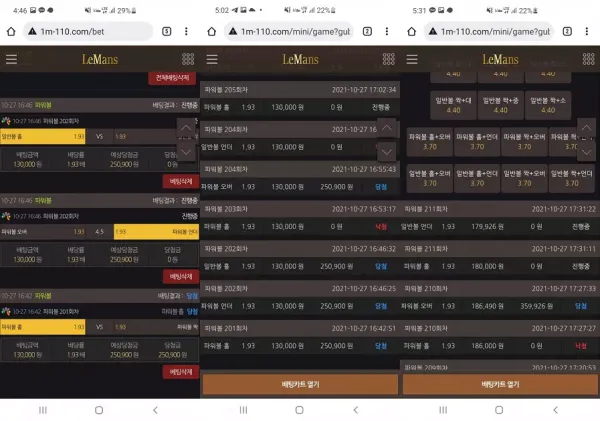The image size is (600, 421).
Task: Open the hamburger menu on the middle LeMans page
Action: click(212, 59)
